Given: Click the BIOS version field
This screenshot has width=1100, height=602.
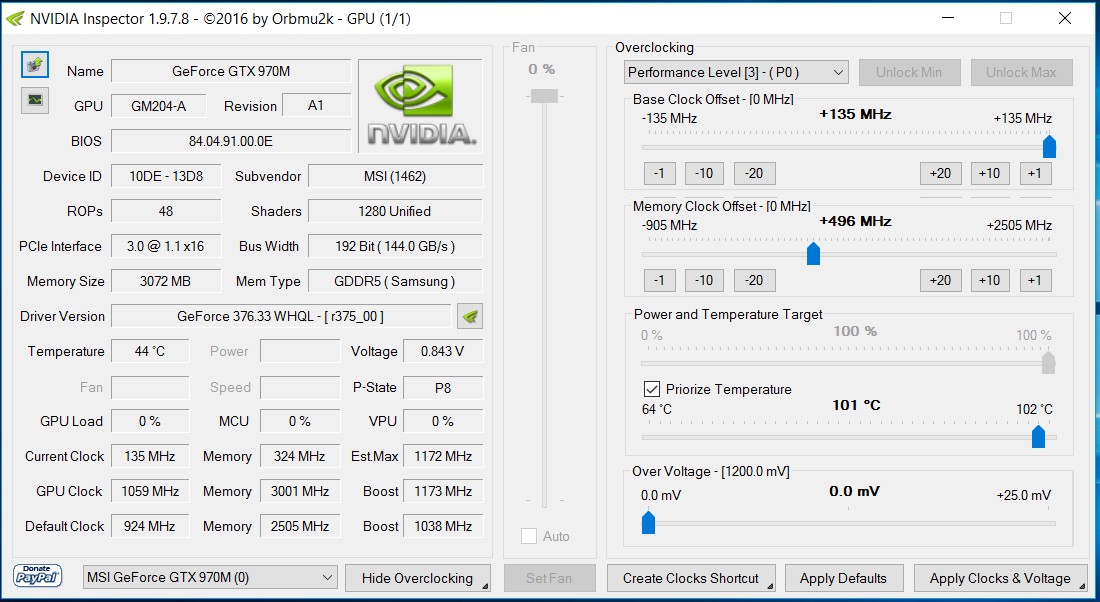Looking at the screenshot, I should pos(231,141).
